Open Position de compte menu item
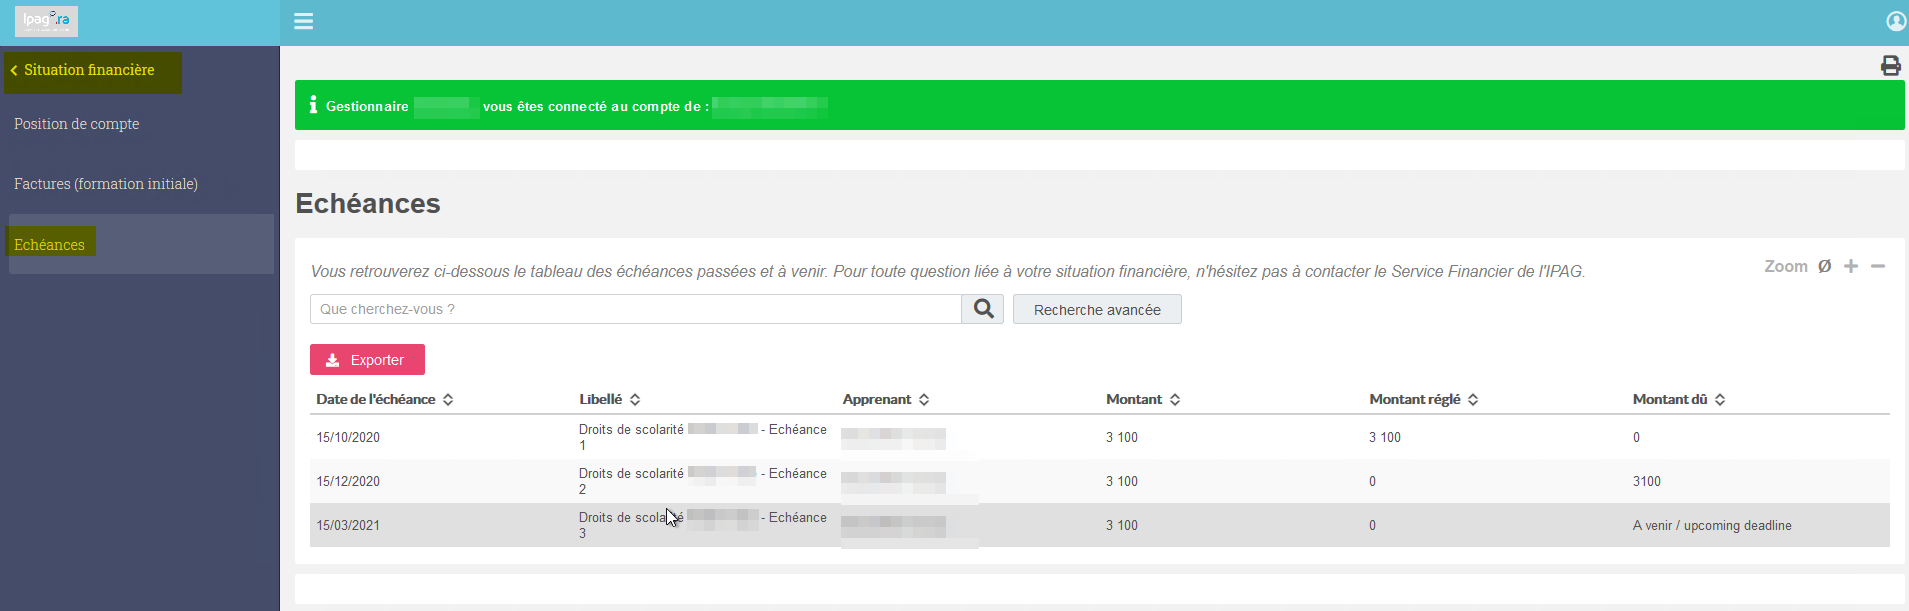 tap(77, 124)
